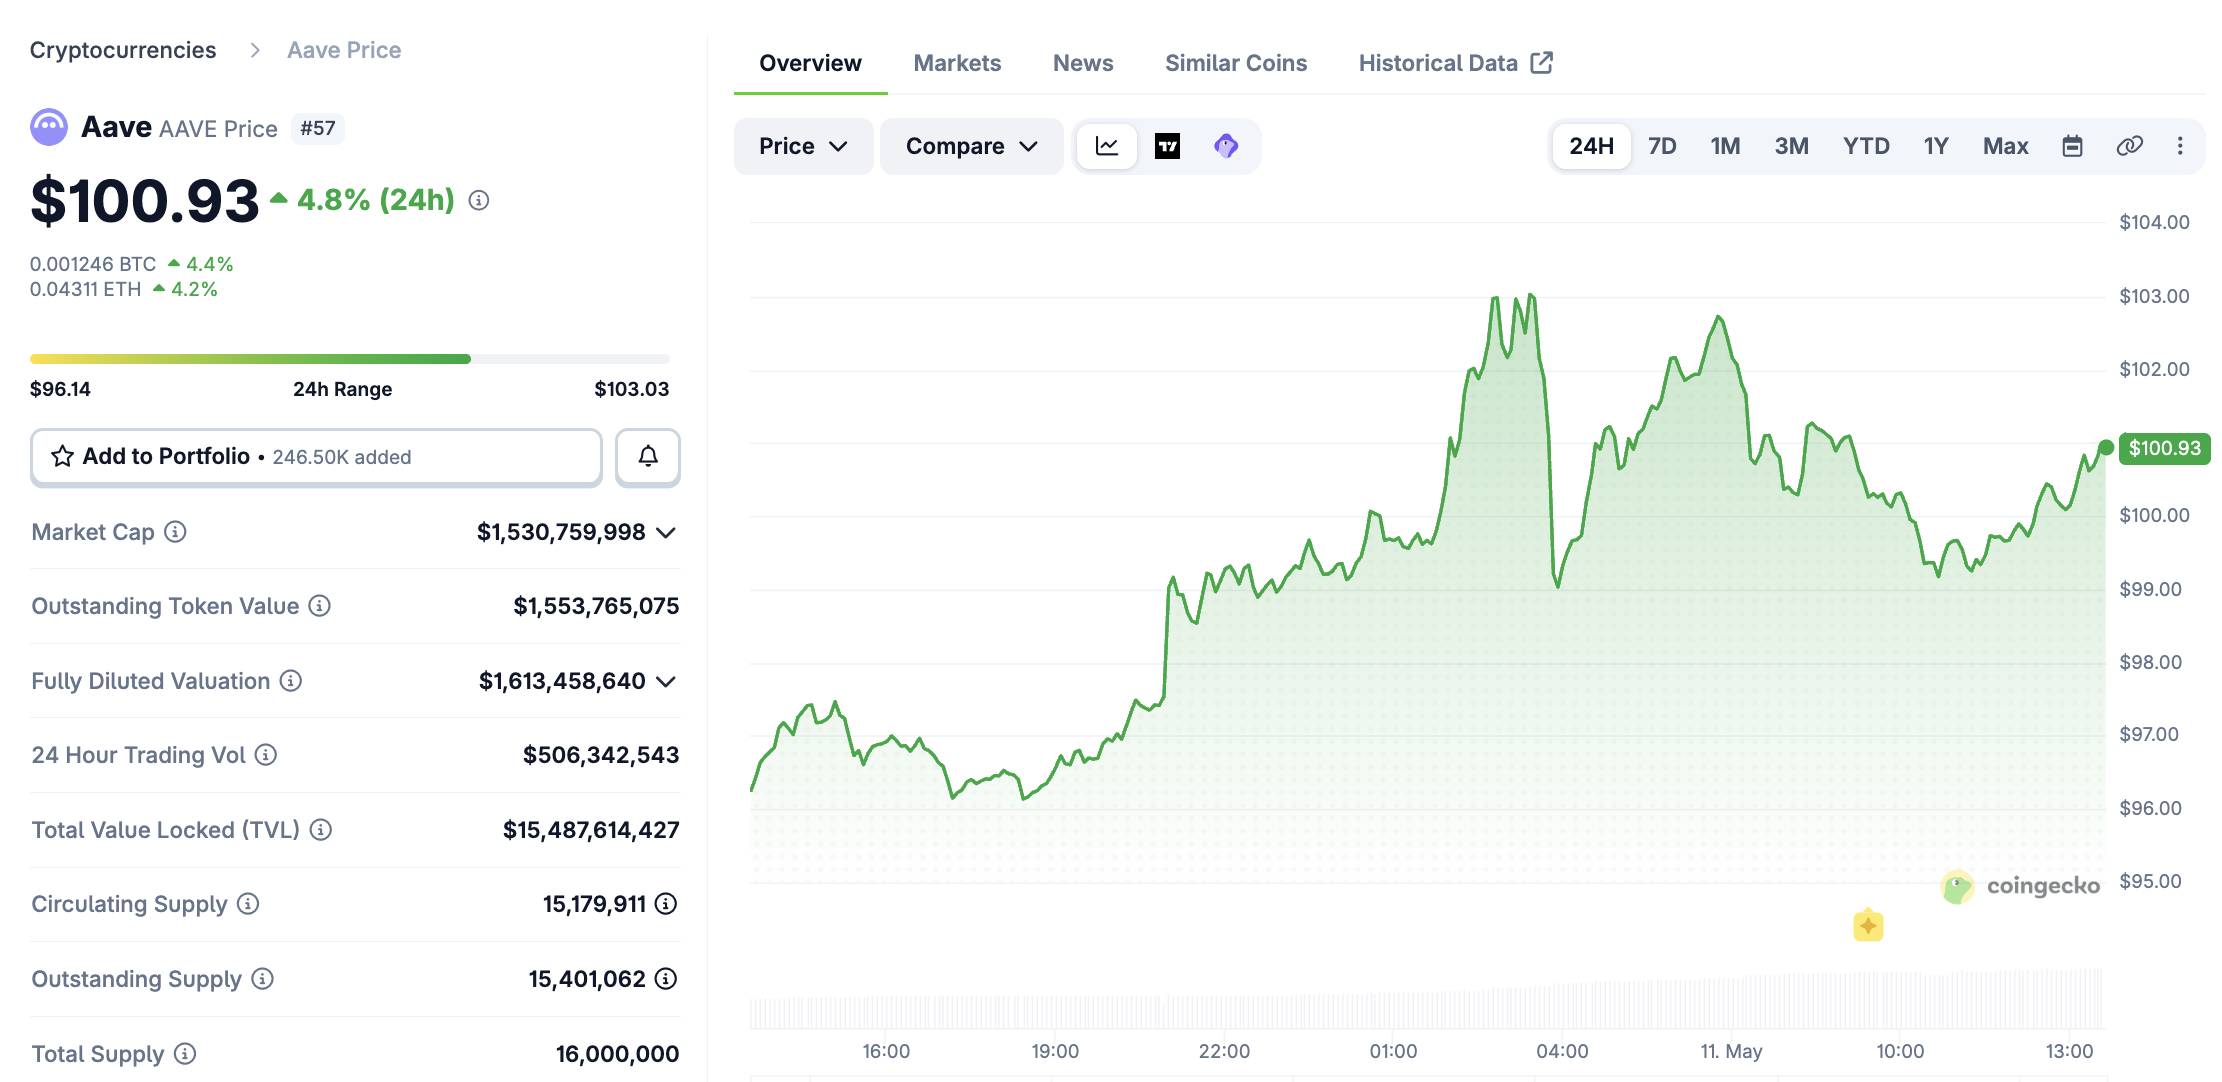Open the calendar date range picker
Screen dimensions: 2222x1082
[2073, 146]
